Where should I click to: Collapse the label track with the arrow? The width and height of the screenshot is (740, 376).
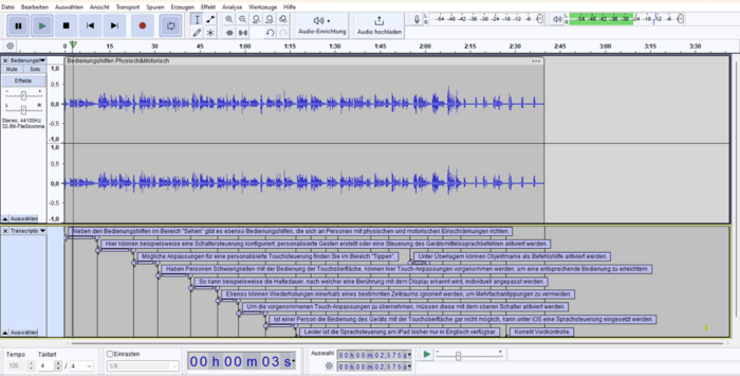point(5,332)
